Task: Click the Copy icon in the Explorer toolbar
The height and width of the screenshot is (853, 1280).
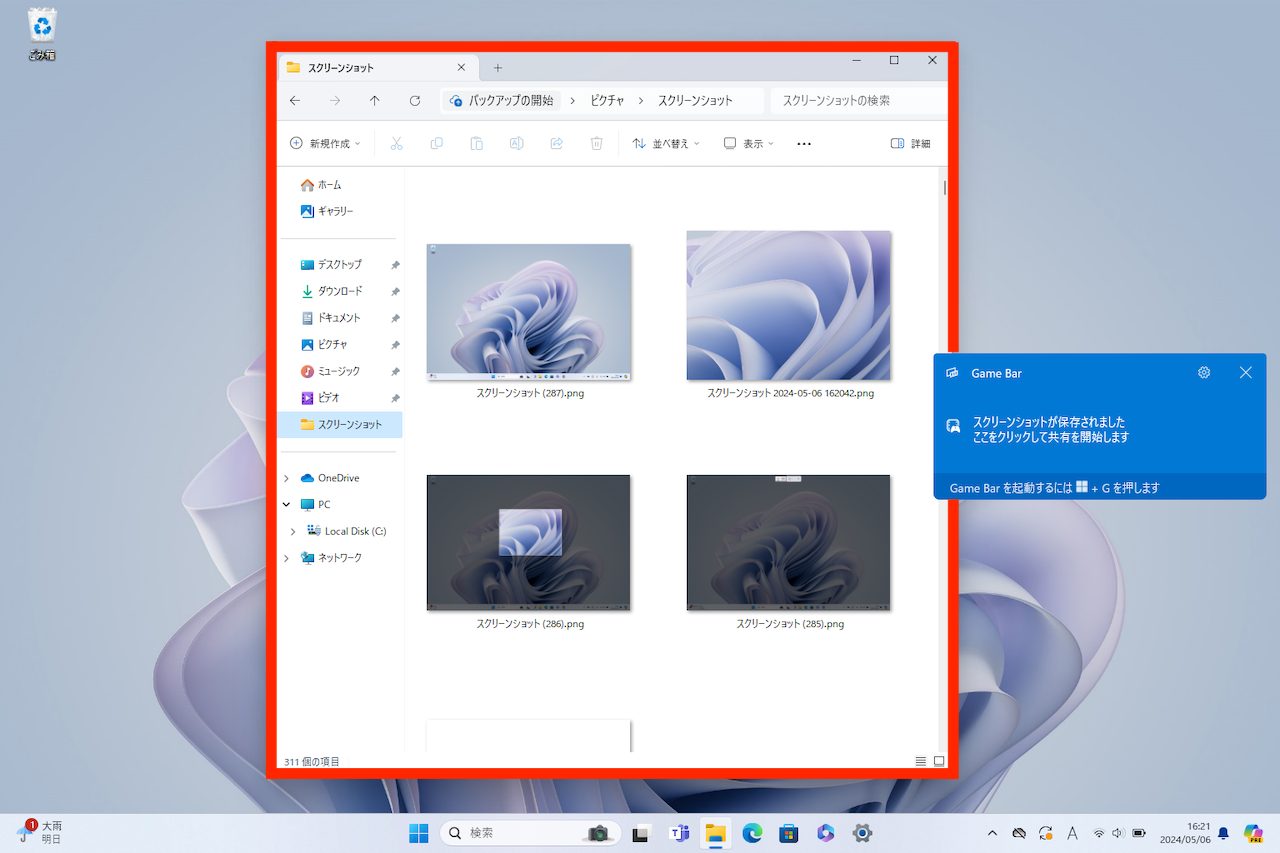Action: [436, 144]
